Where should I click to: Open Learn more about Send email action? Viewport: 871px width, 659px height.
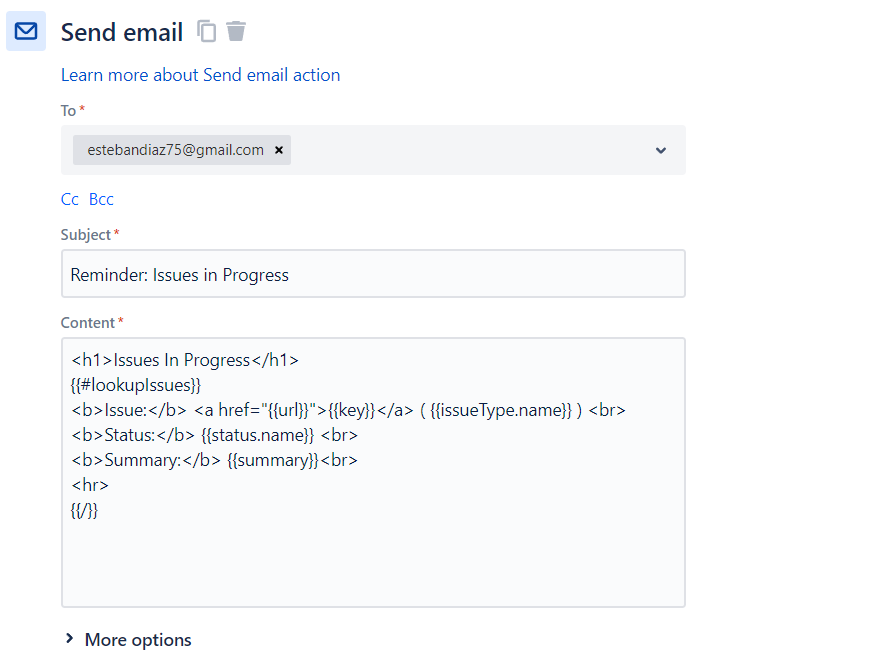(x=200, y=75)
